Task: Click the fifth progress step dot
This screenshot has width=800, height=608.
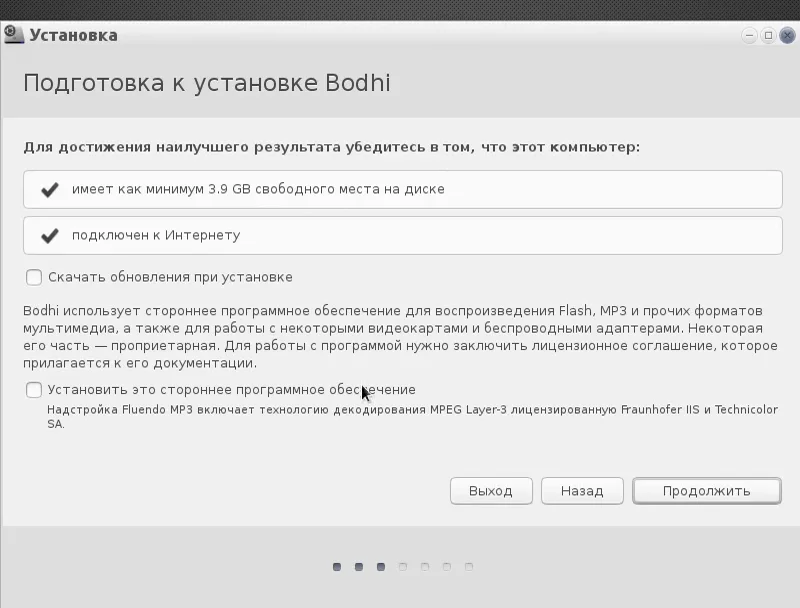Action: [x=425, y=567]
